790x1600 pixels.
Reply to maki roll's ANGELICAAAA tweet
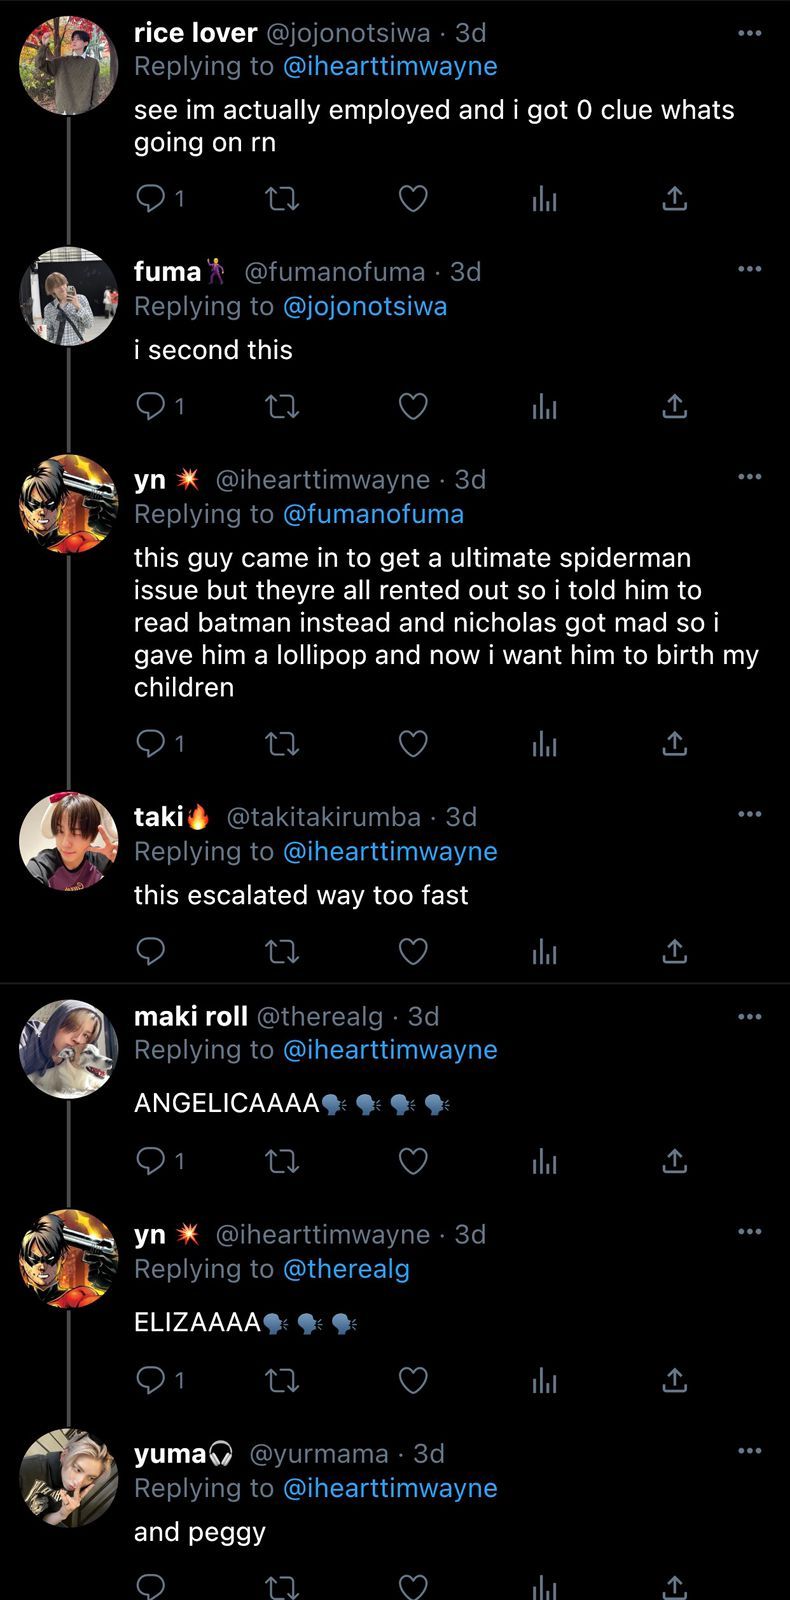150,1160
